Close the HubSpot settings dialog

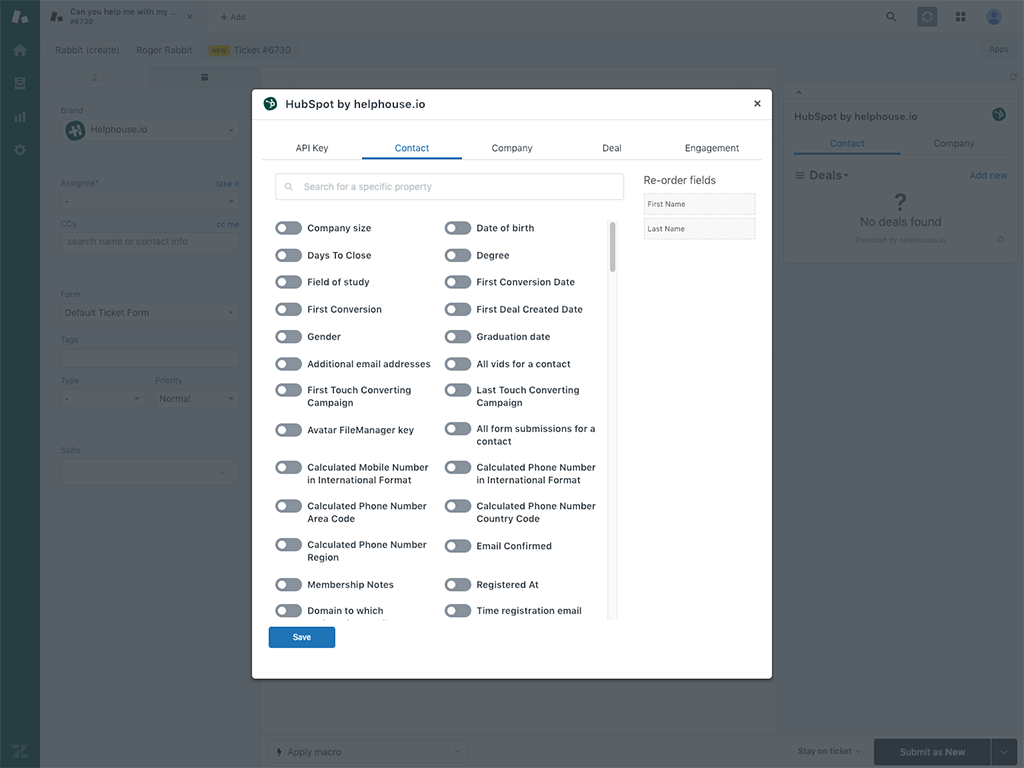pyautogui.click(x=757, y=104)
